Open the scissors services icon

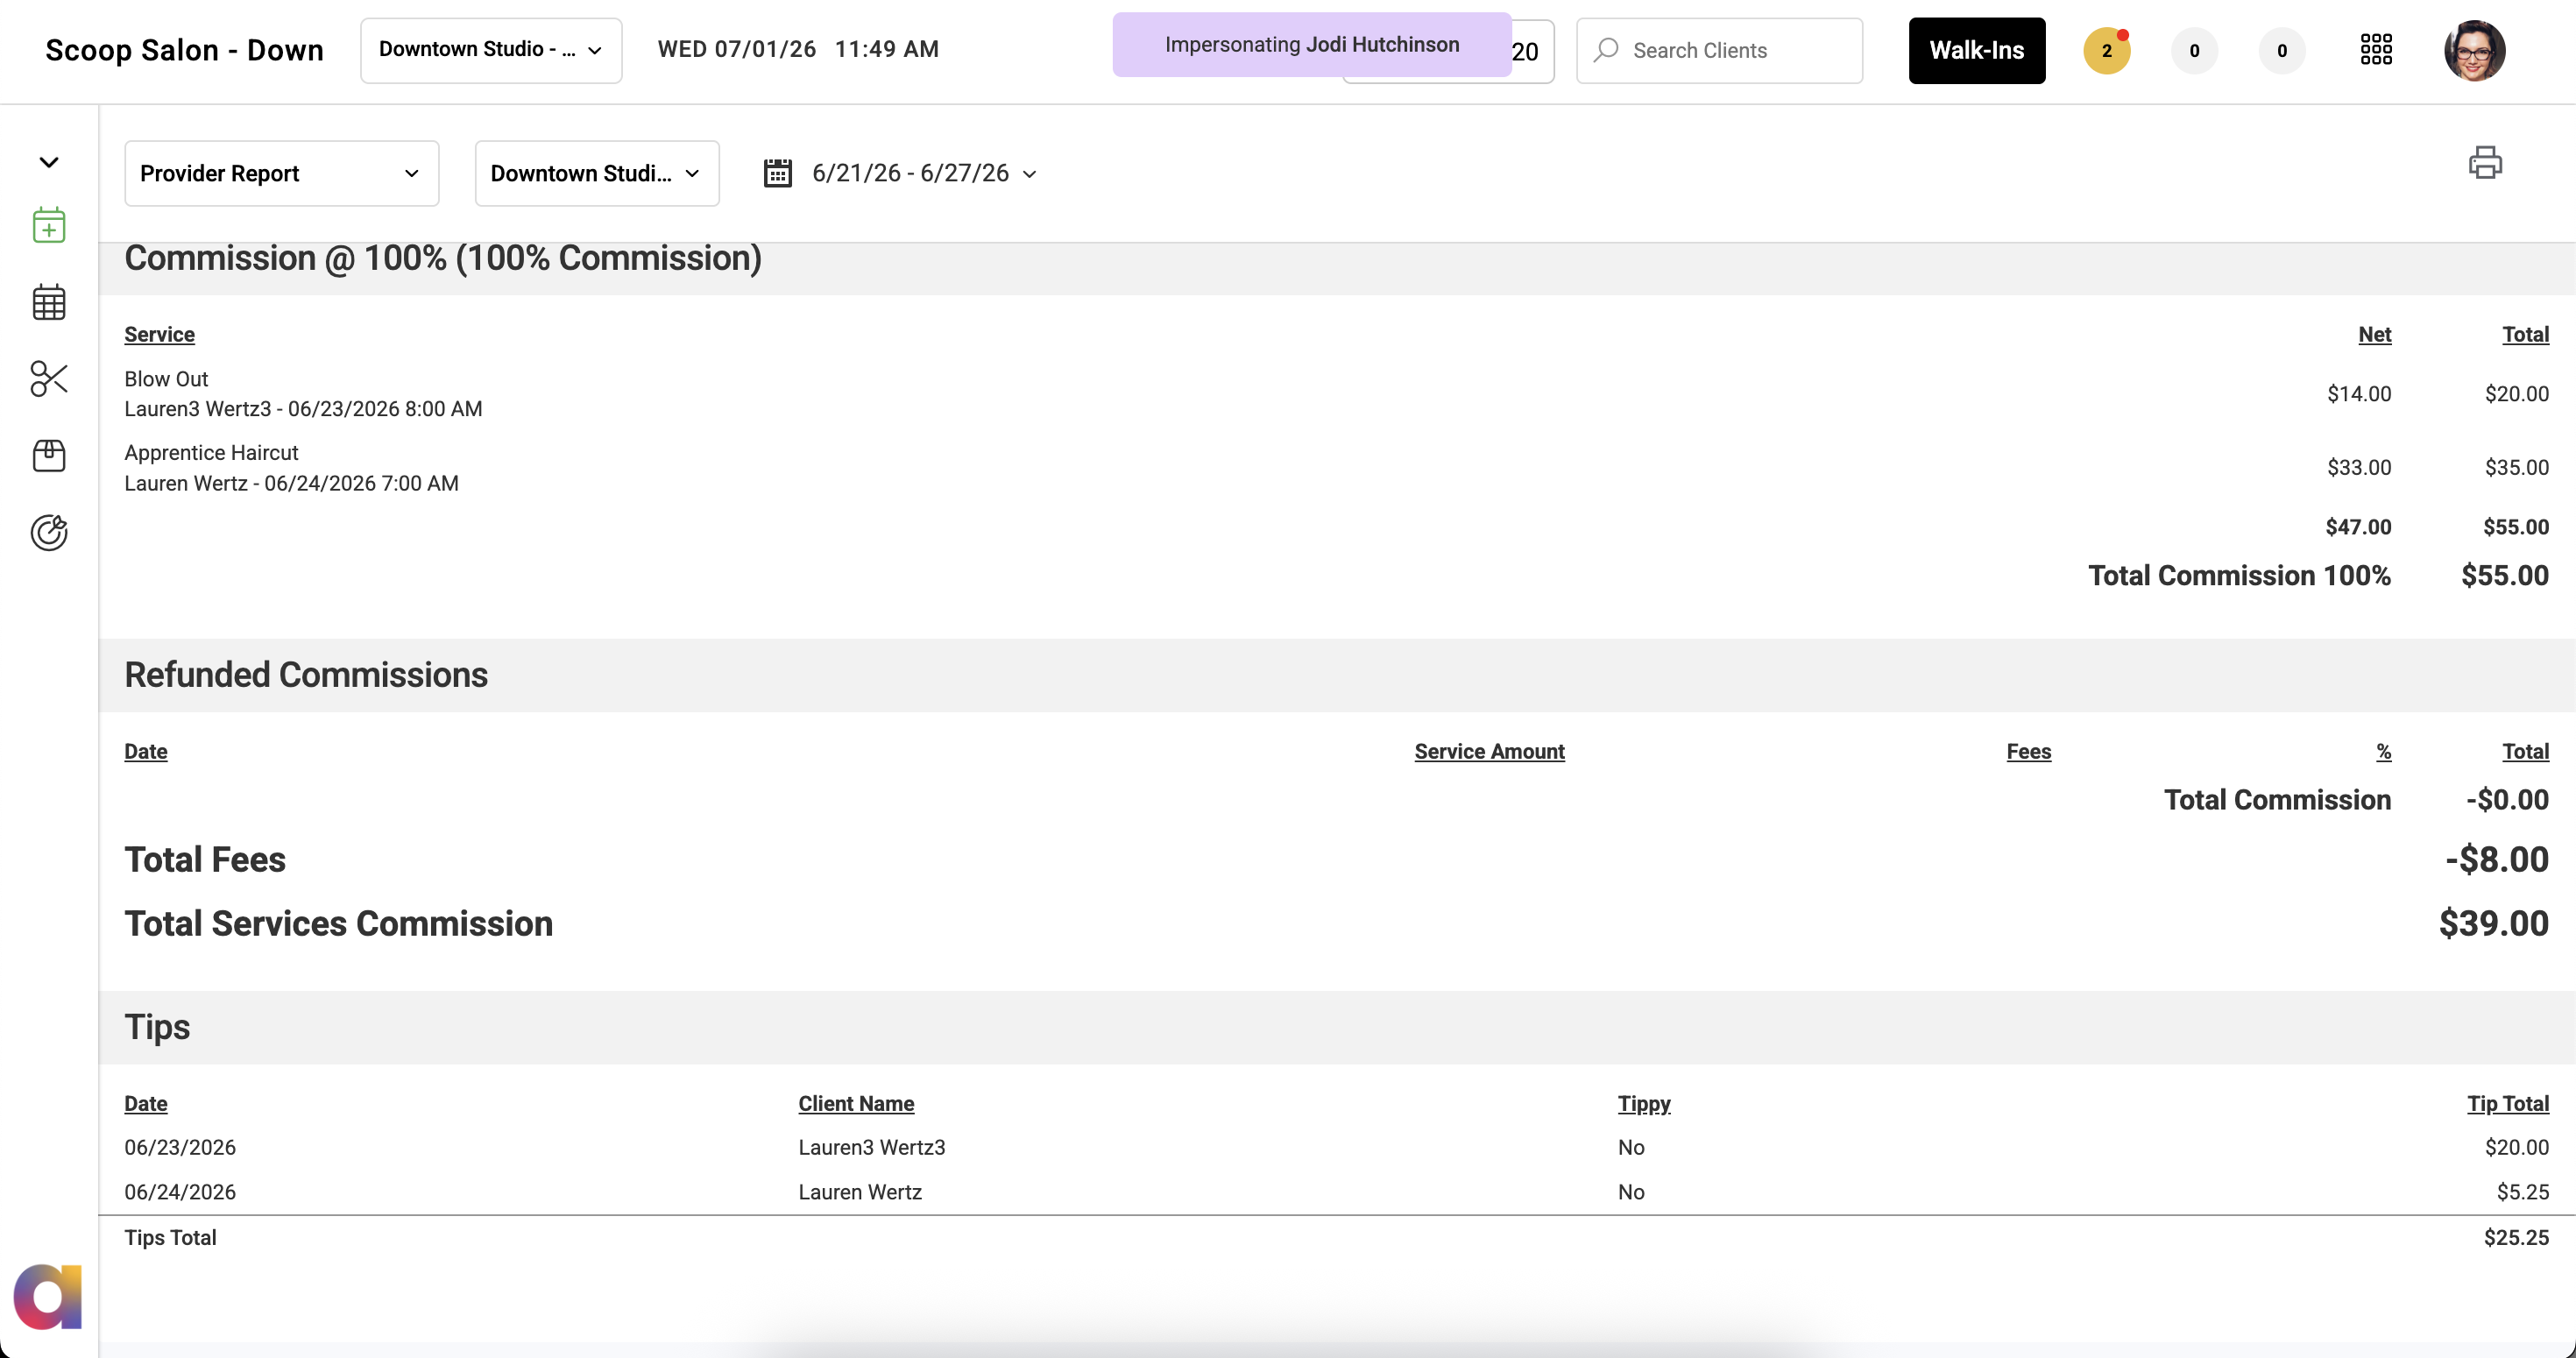click(x=49, y=379)
